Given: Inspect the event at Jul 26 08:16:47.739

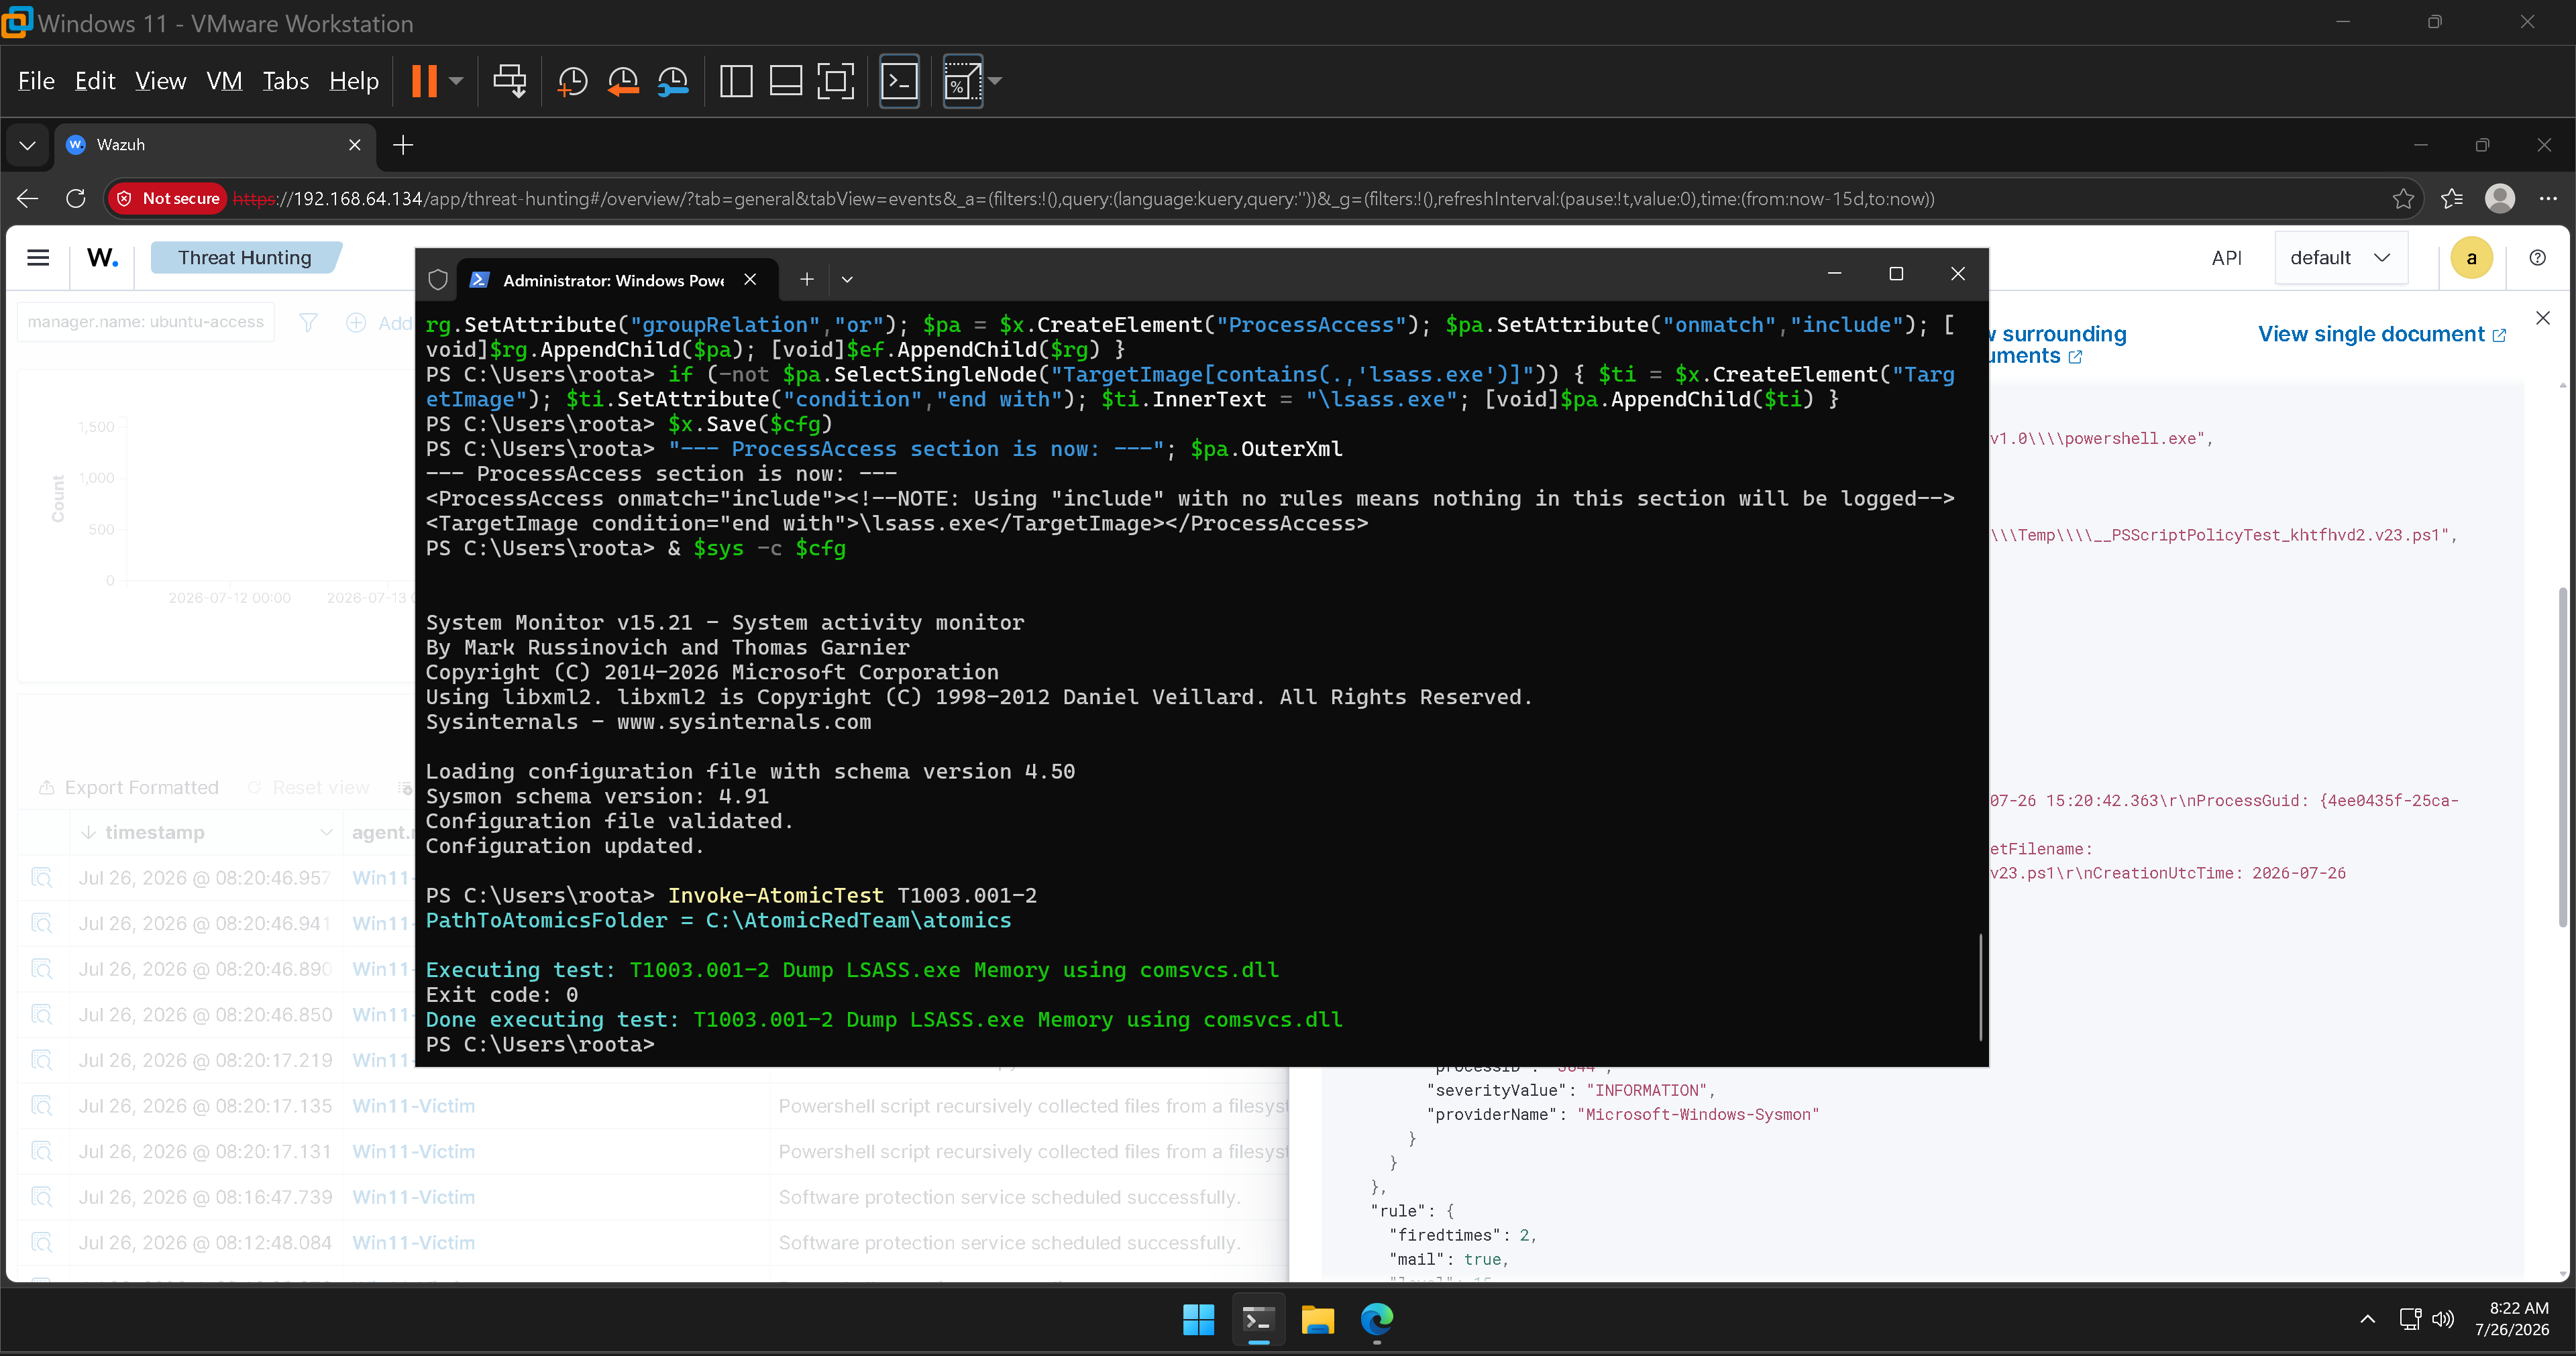Looking at the screenshot, I should [x=41, y=1197].
